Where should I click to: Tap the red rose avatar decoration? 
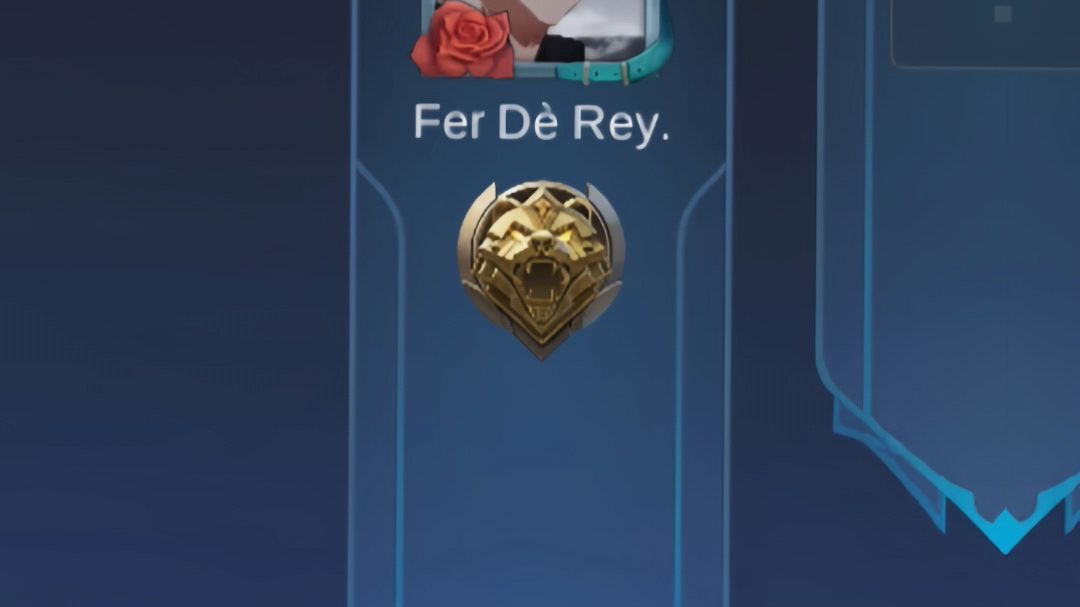coord(463,39)
